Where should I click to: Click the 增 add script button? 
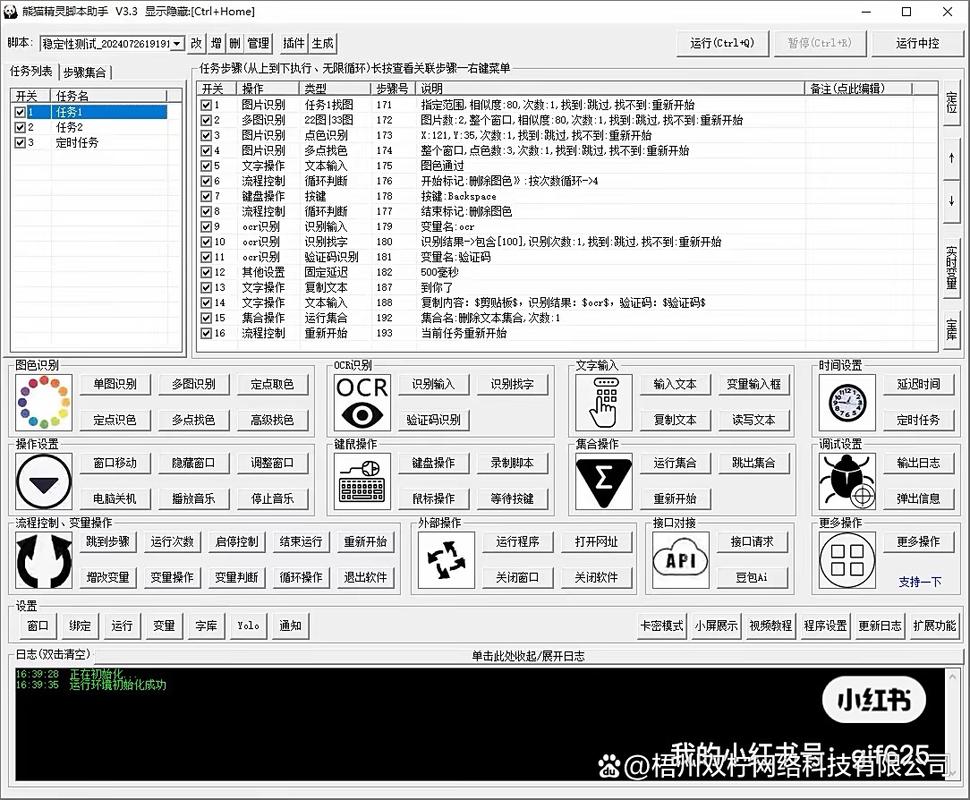(x=216, y=43)
